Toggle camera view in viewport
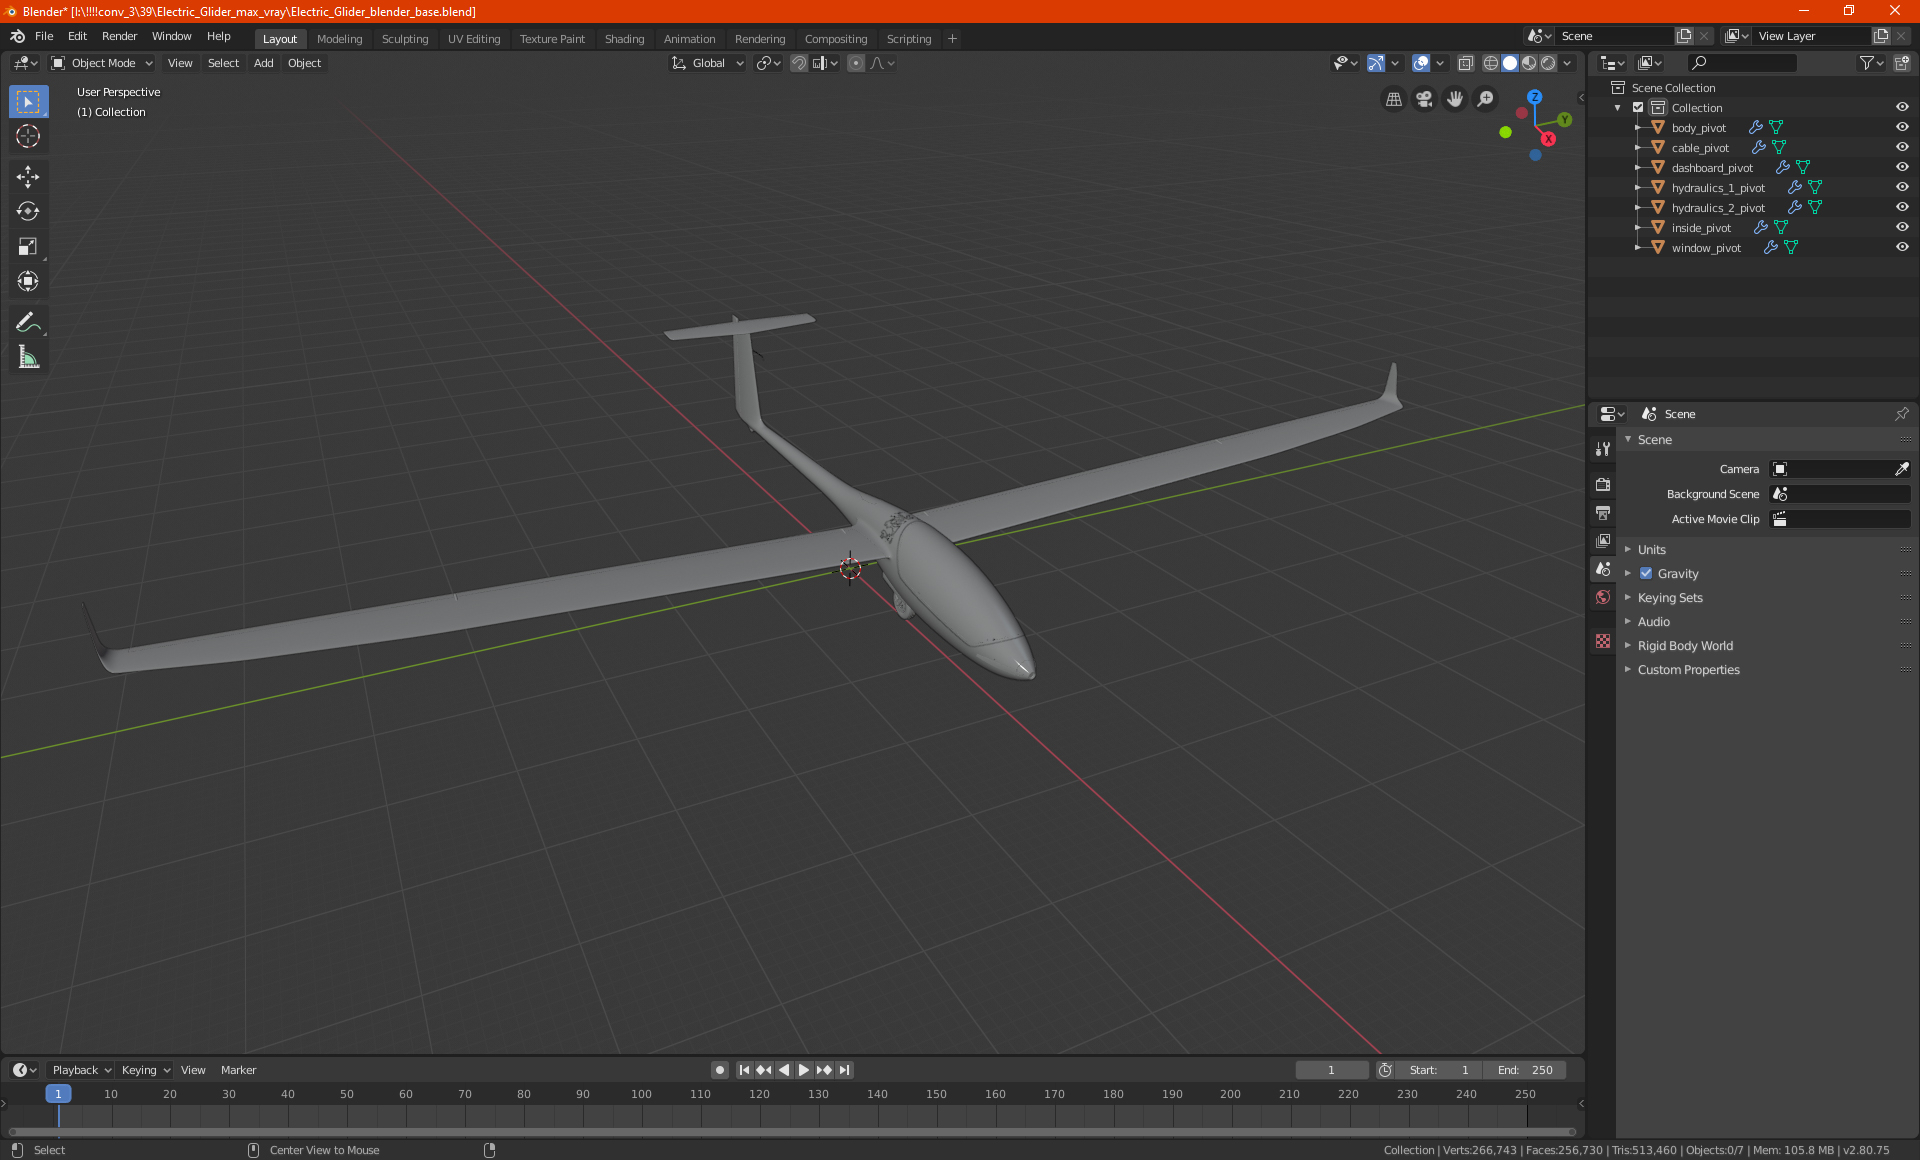1920x1160 pixels. click(1424, 99)
